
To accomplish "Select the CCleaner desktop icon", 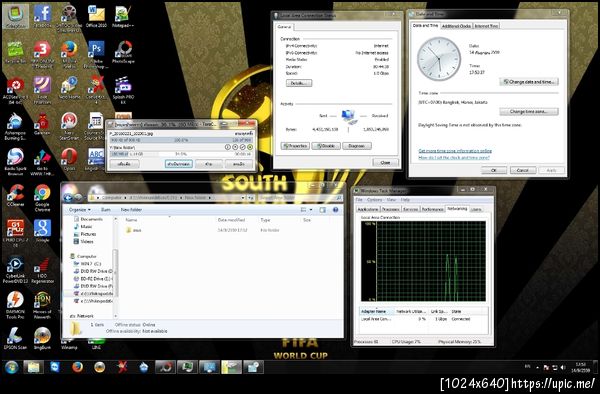I will click(15, 195).
